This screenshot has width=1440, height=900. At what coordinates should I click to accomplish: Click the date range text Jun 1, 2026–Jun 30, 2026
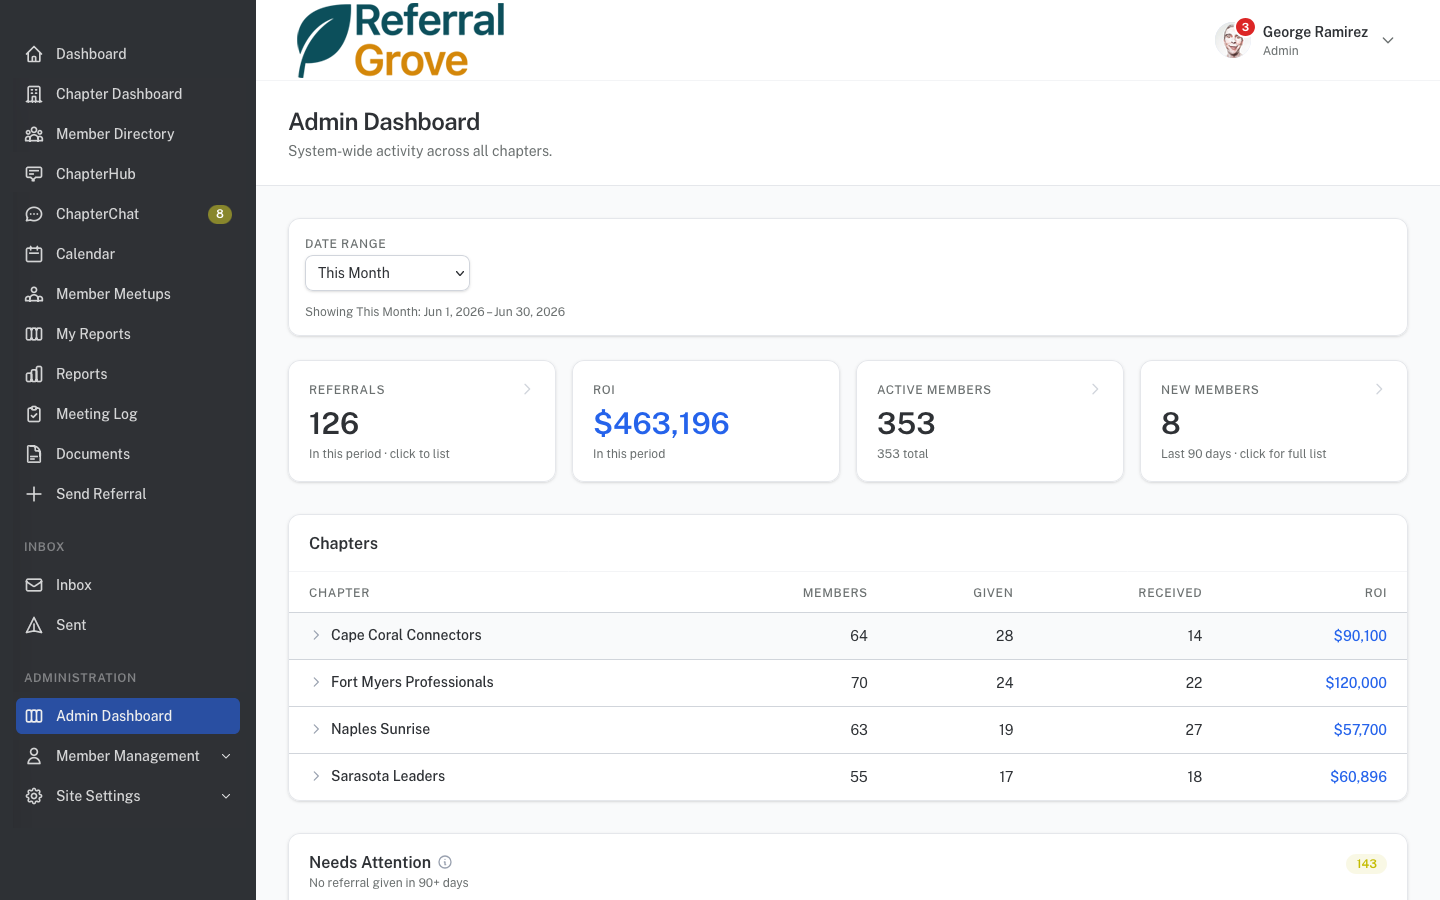pos(494,312)
